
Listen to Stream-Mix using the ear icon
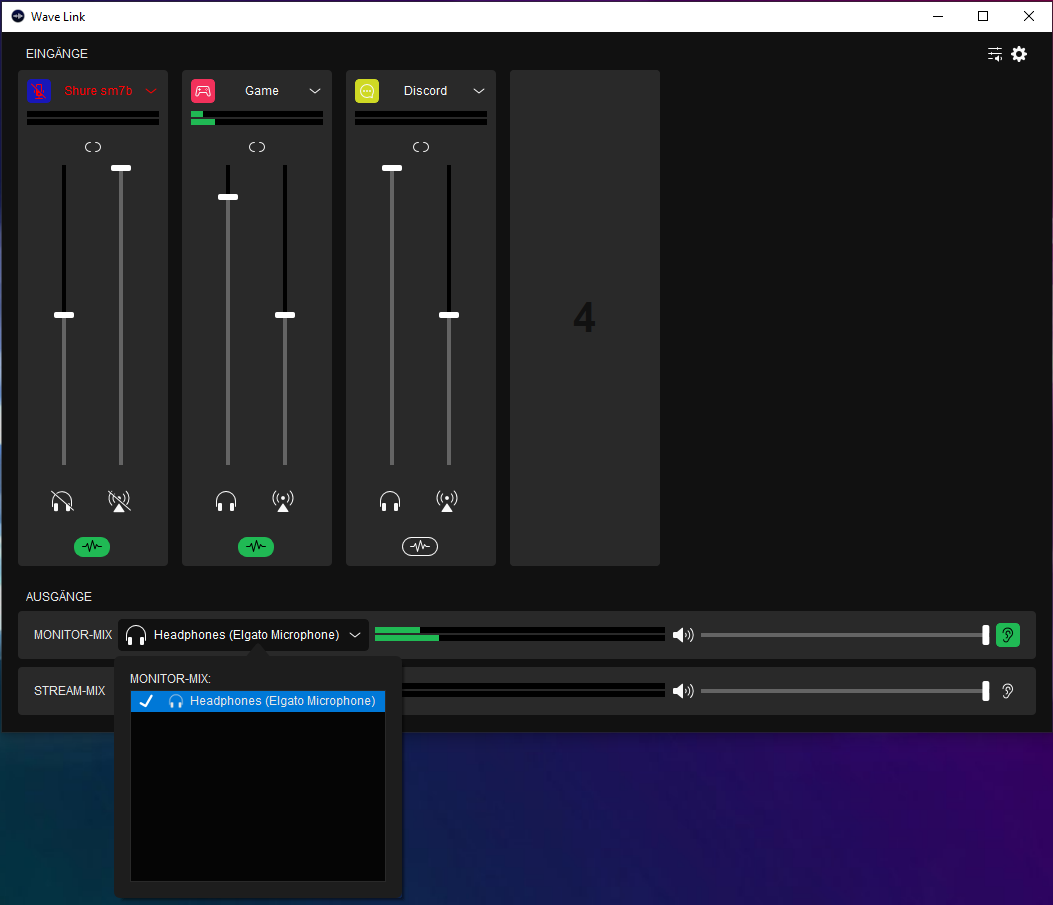tap(1007, 691)
